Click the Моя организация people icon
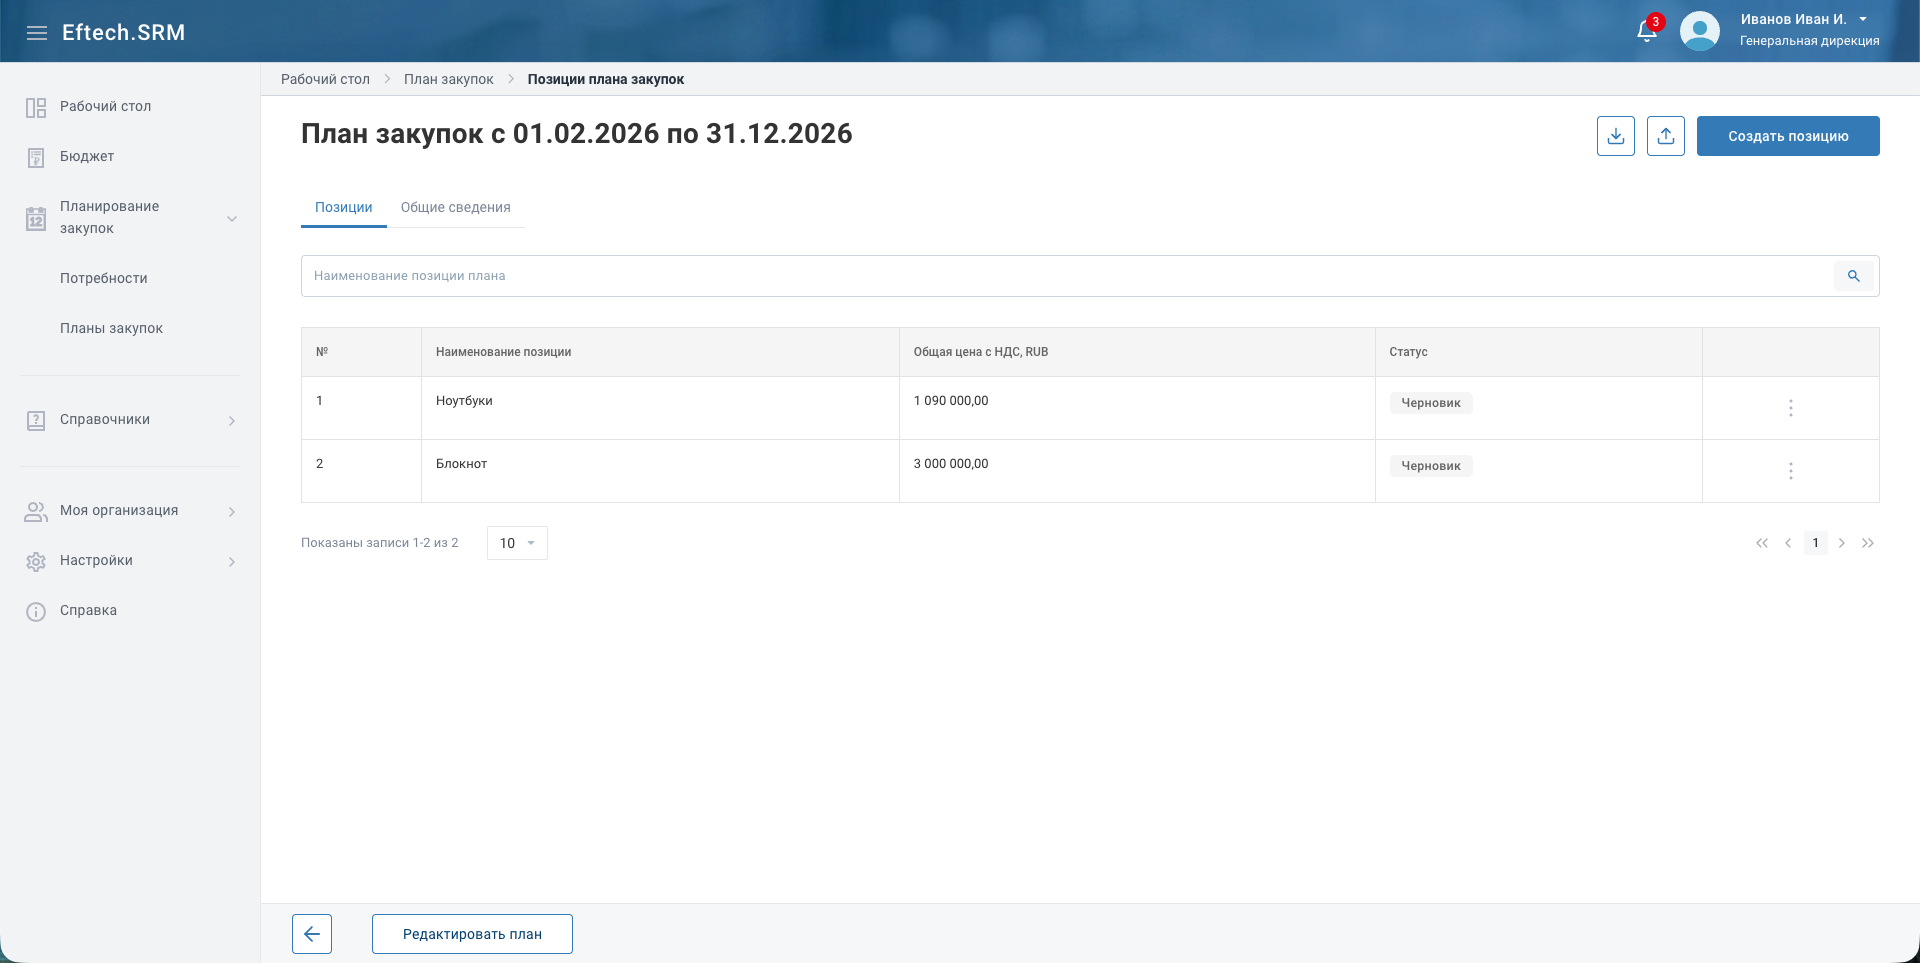Viewport: 1920px width, 963px height. coord(36,511)
